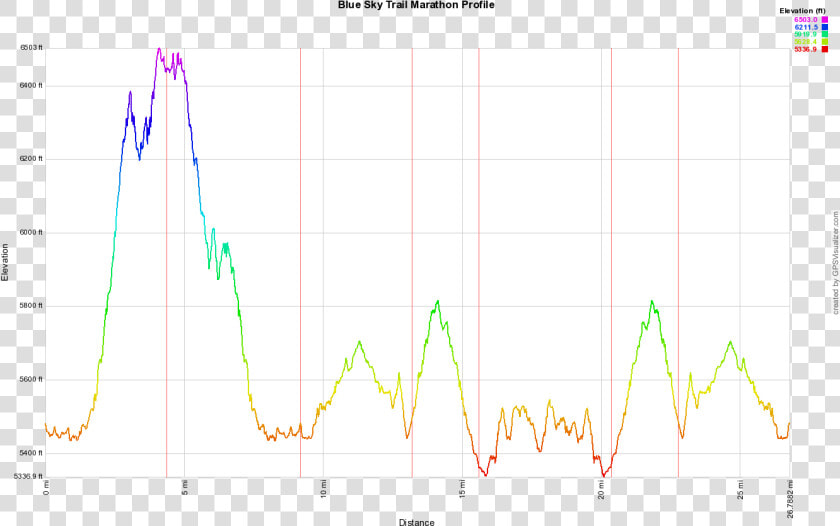The width and height of the screenshot is (840, 526).
Task: Click the green 5919.9 legend swatch
Action: tap(824, 34)
